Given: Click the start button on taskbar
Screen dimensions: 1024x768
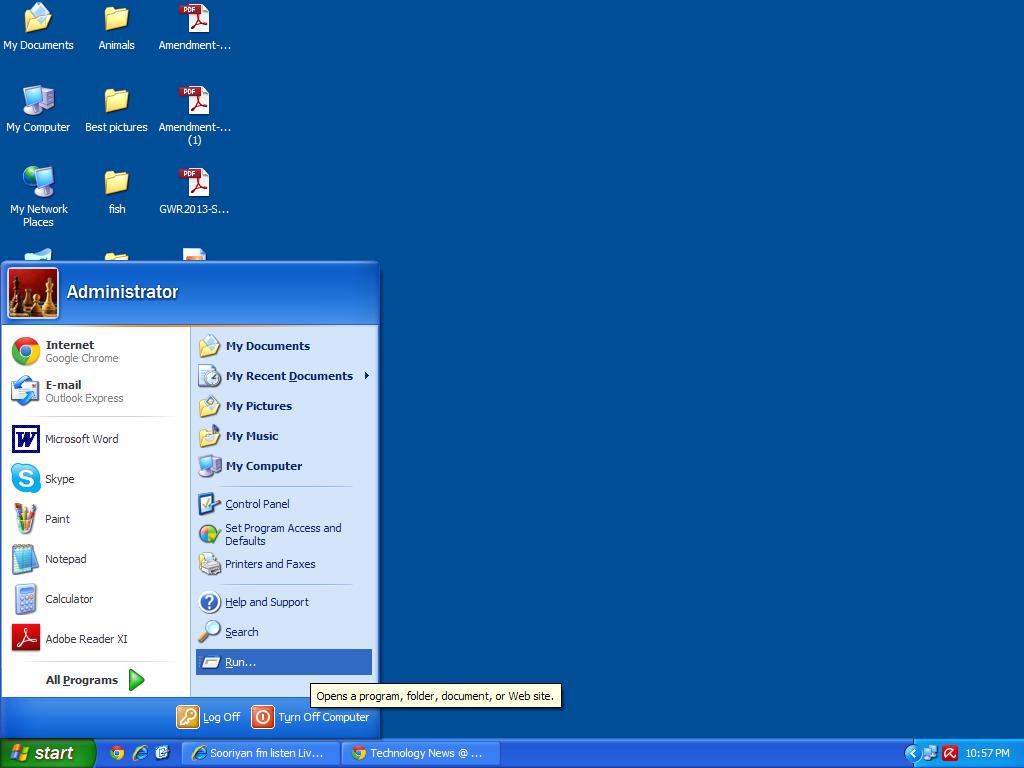Looking at the screenshot, I should point(47,753).
